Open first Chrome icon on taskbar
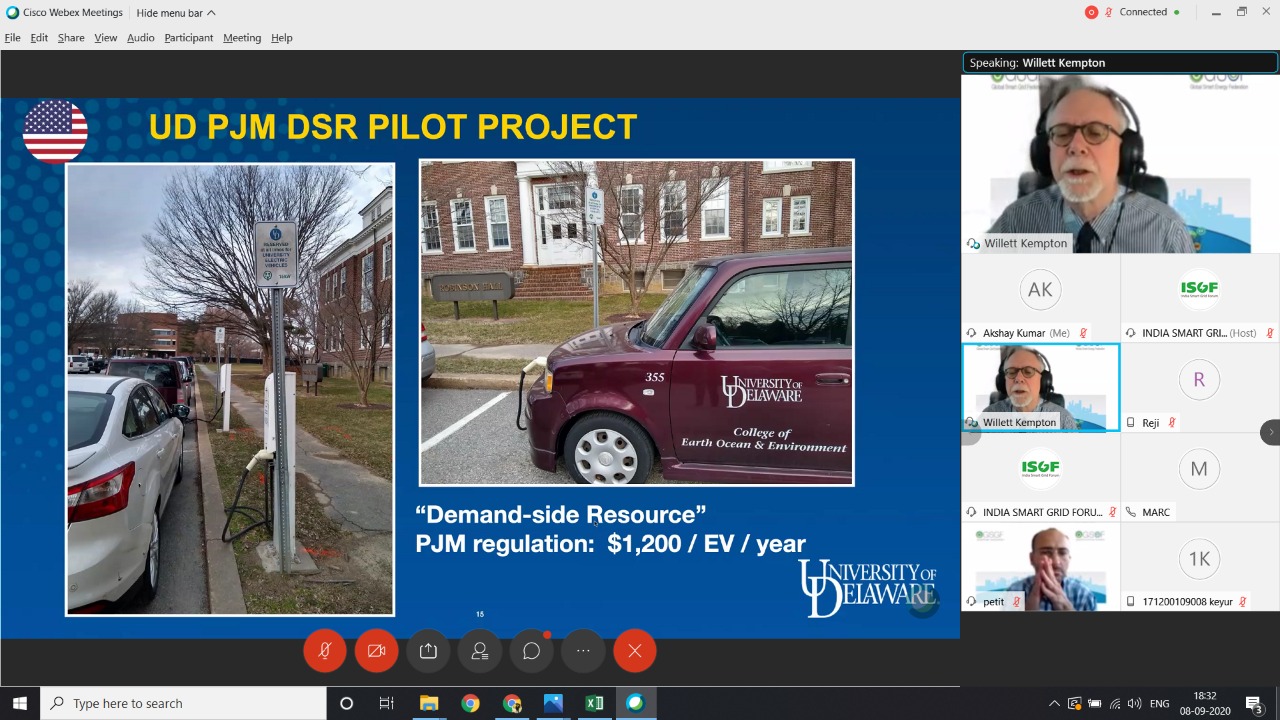The width and height of the screenshot is (1280, 720). (x=470, y=703)
